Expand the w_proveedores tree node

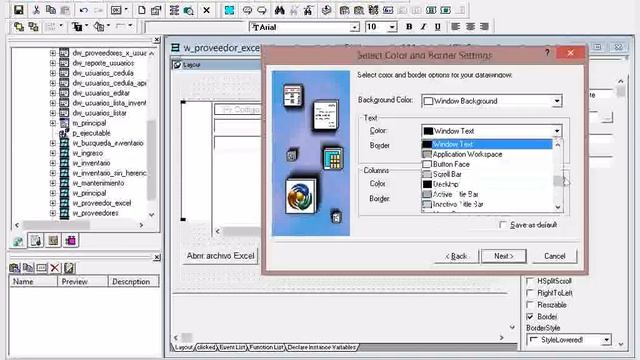coord(53,213)
